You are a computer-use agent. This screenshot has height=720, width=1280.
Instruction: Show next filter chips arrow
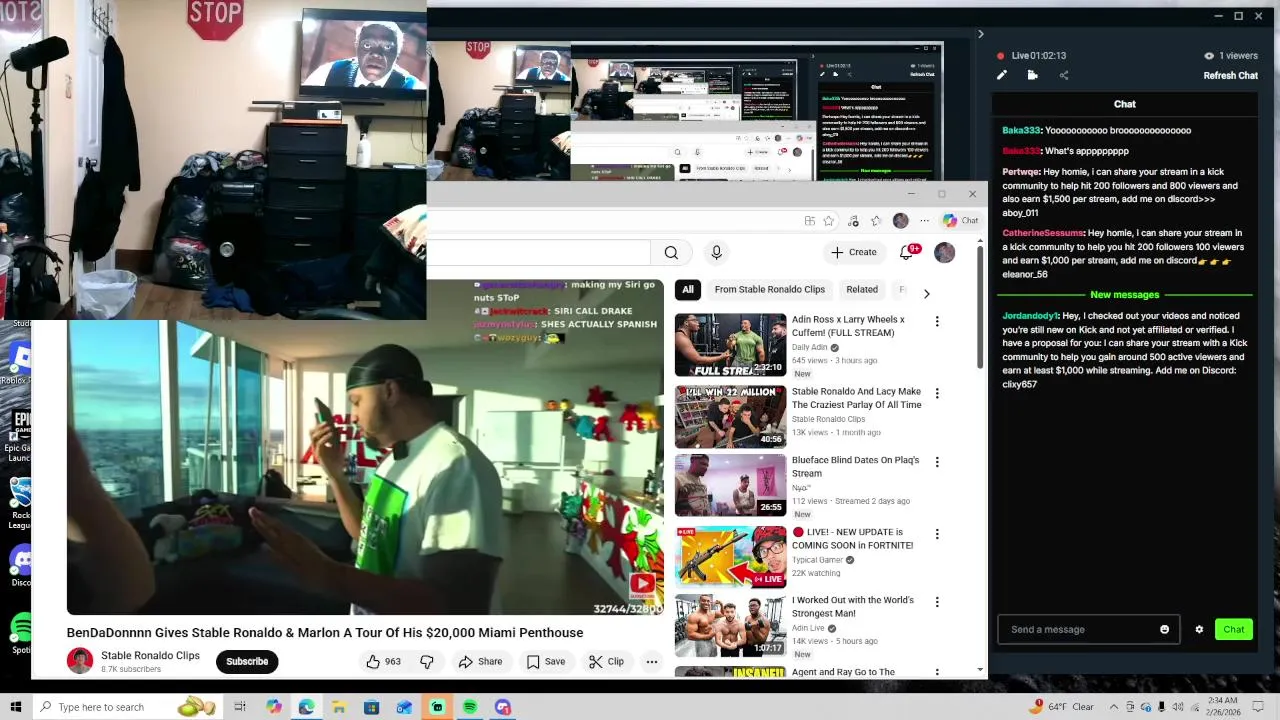(x=926, y=293)
